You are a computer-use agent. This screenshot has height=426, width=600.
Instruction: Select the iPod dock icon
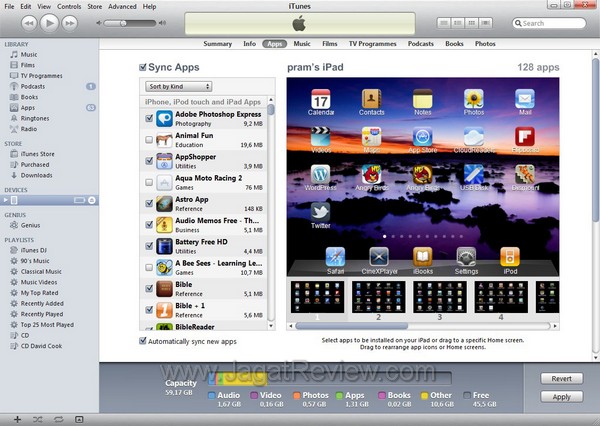510,257
